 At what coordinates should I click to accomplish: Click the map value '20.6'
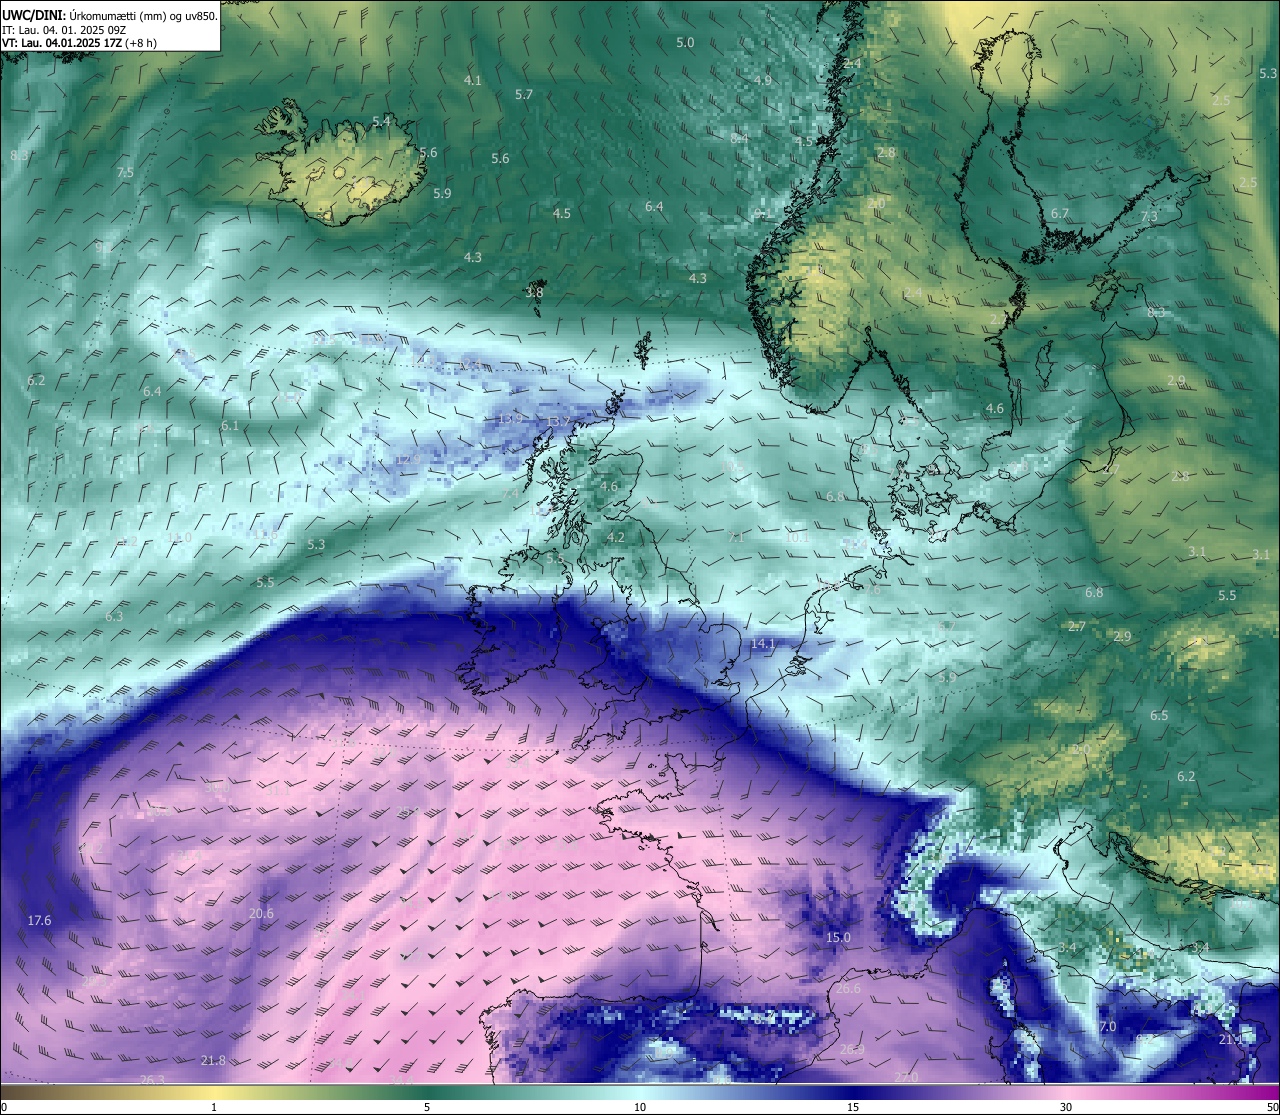pyautogui.click(x=261, y=912)
